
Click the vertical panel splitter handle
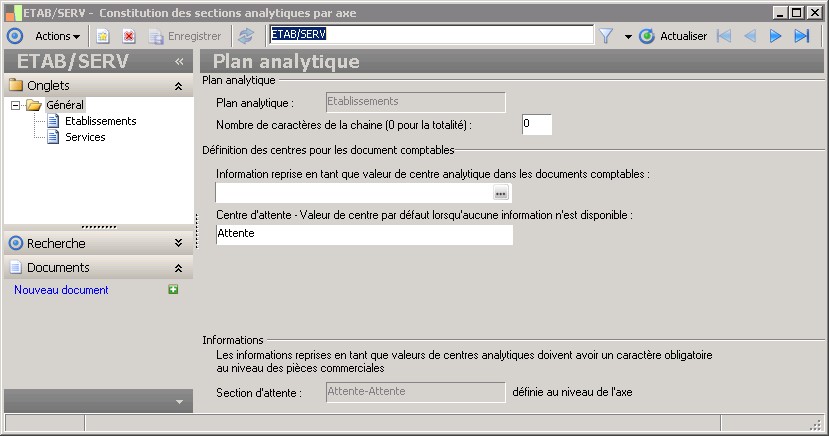click(197, 231)
